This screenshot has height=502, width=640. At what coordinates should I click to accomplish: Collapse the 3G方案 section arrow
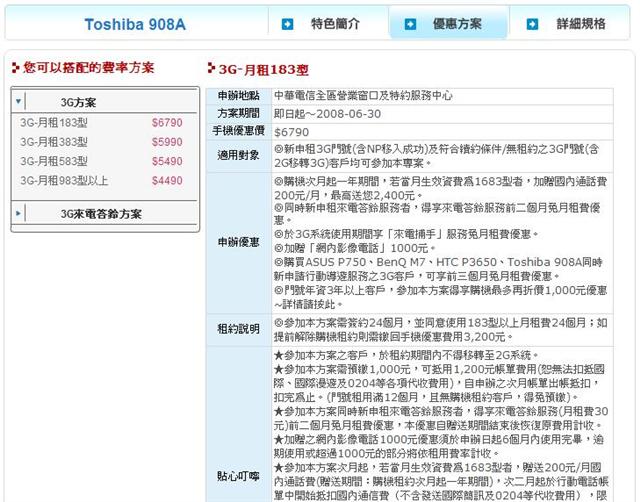(x=18, y=101)
